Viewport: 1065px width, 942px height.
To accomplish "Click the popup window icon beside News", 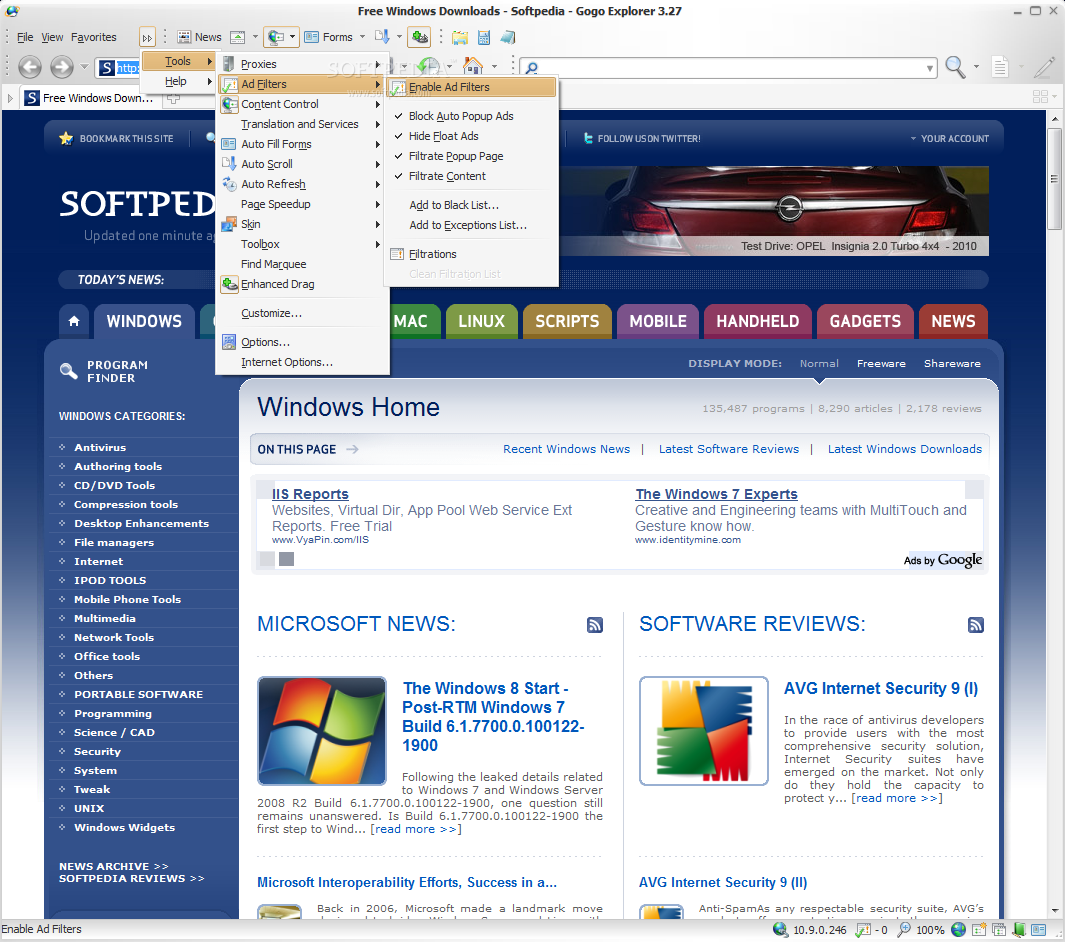I will (237, 37).
